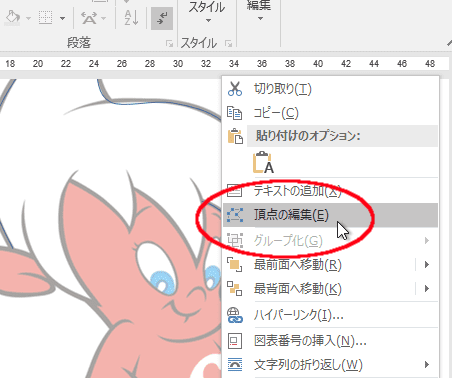
Task: Click the edit points vertex icon
Action: 235,215
